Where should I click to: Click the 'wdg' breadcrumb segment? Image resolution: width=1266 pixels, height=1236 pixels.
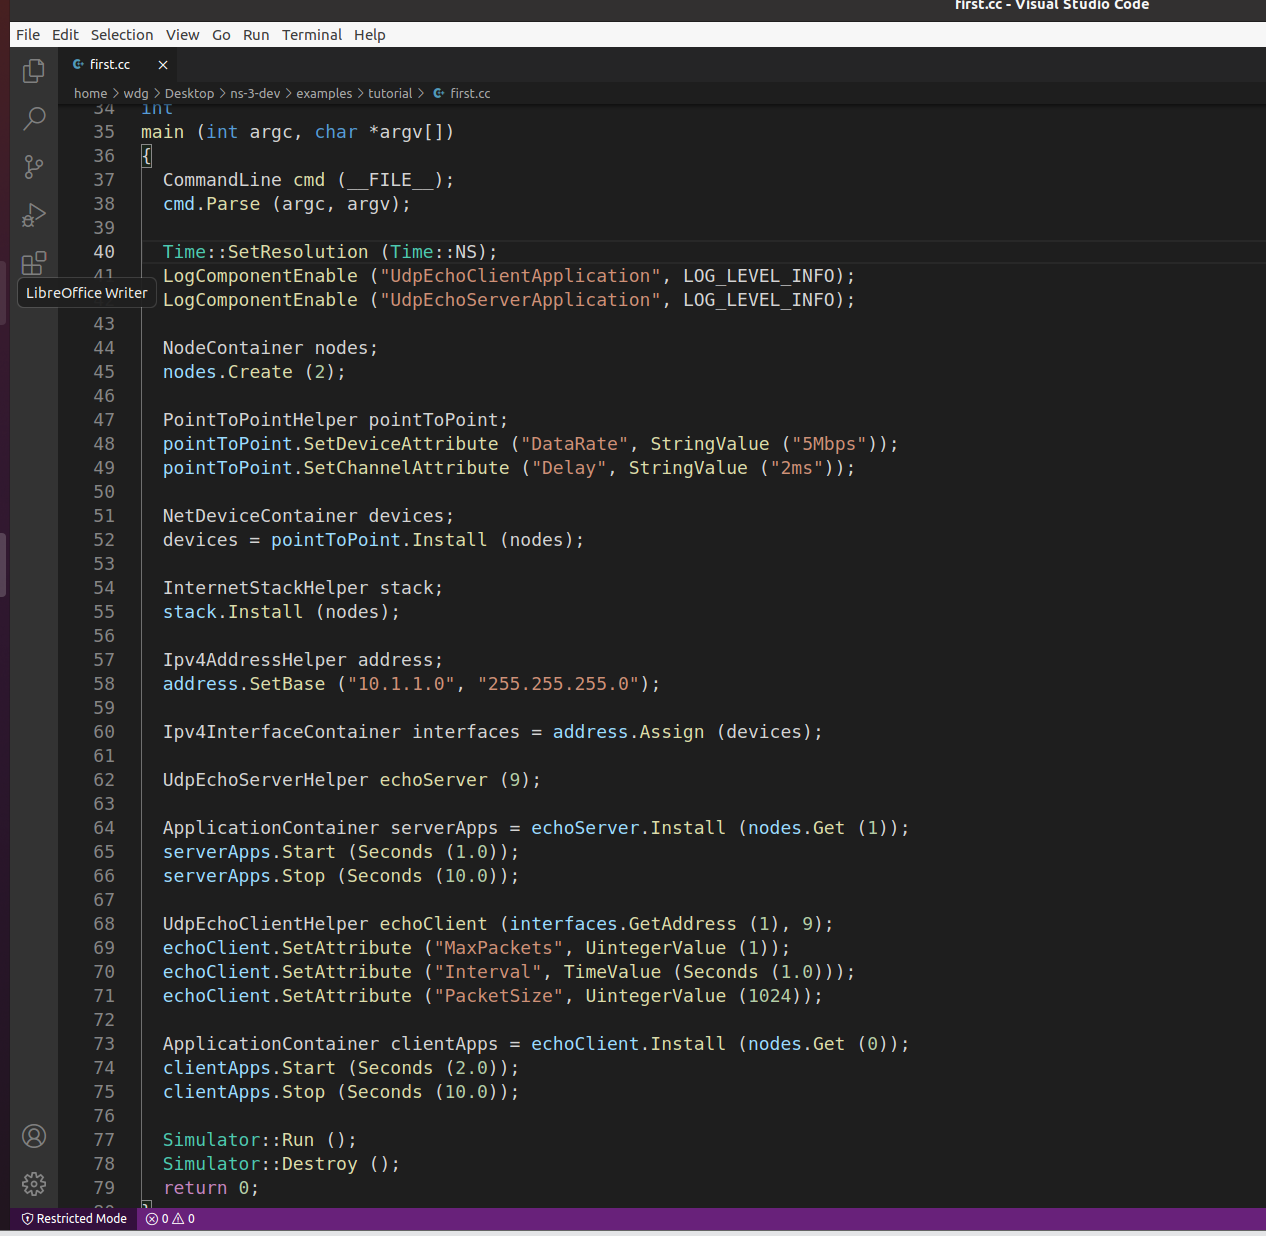136,93
